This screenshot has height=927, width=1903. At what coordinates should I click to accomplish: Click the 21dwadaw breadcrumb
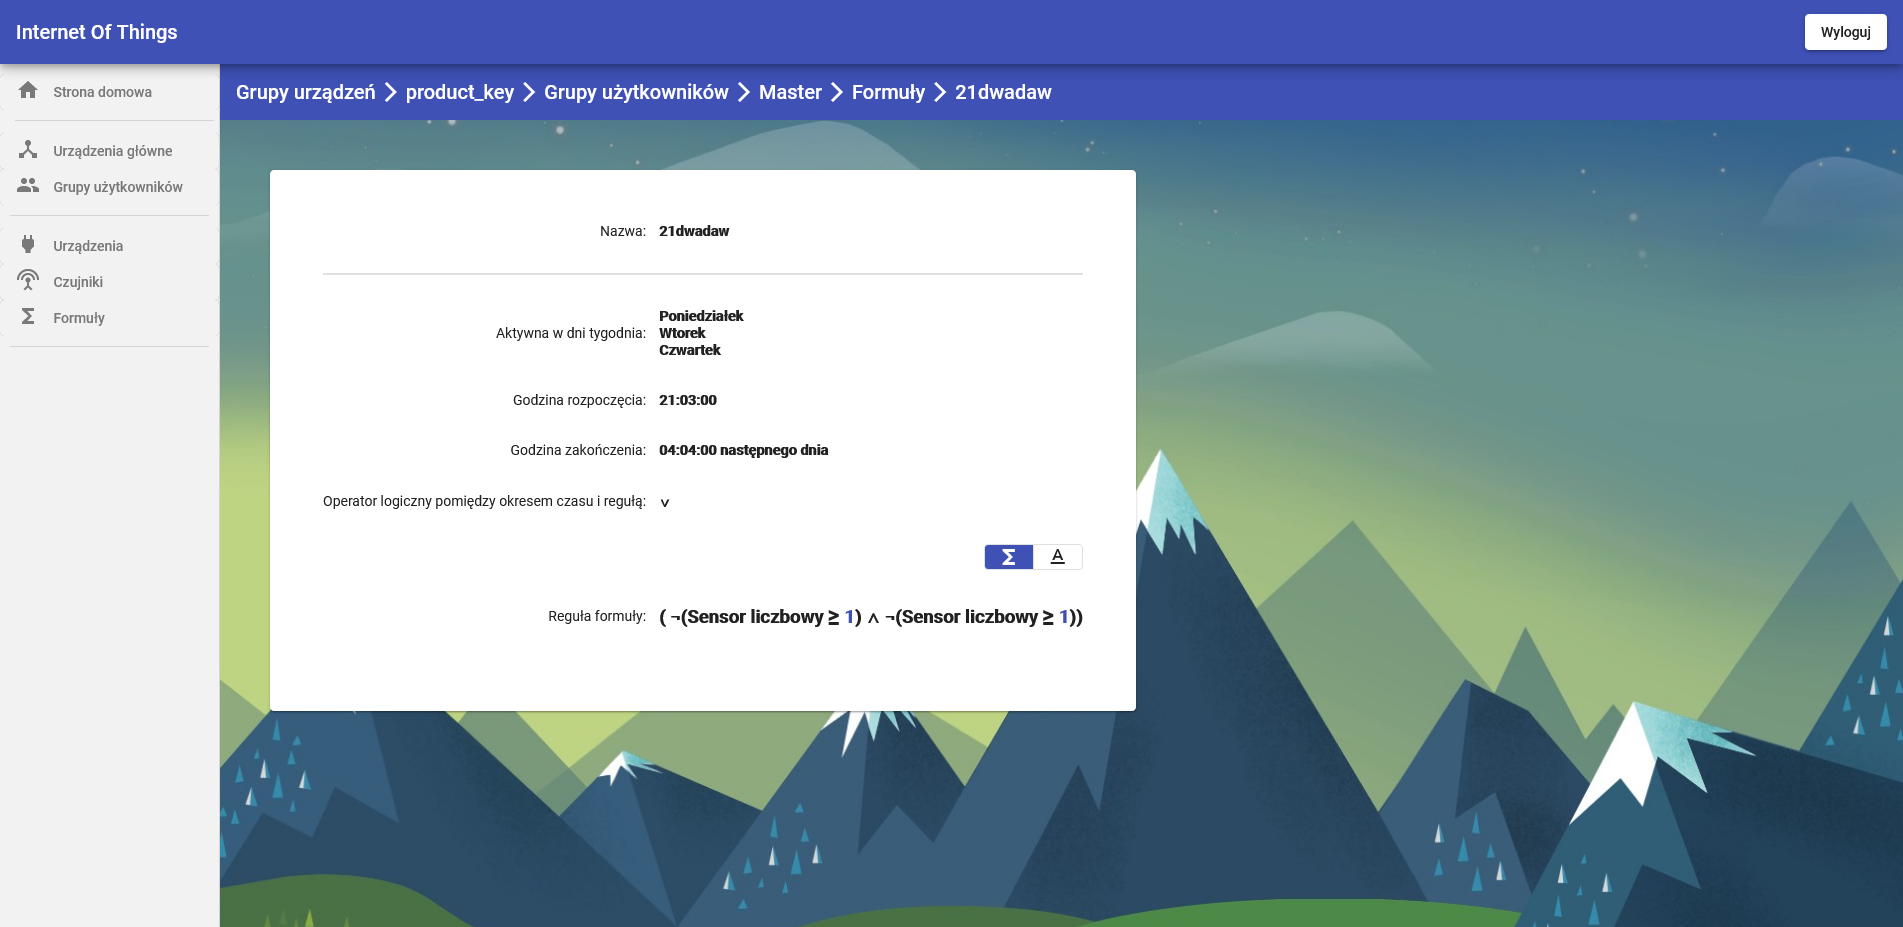click(x=1003, y=92)
